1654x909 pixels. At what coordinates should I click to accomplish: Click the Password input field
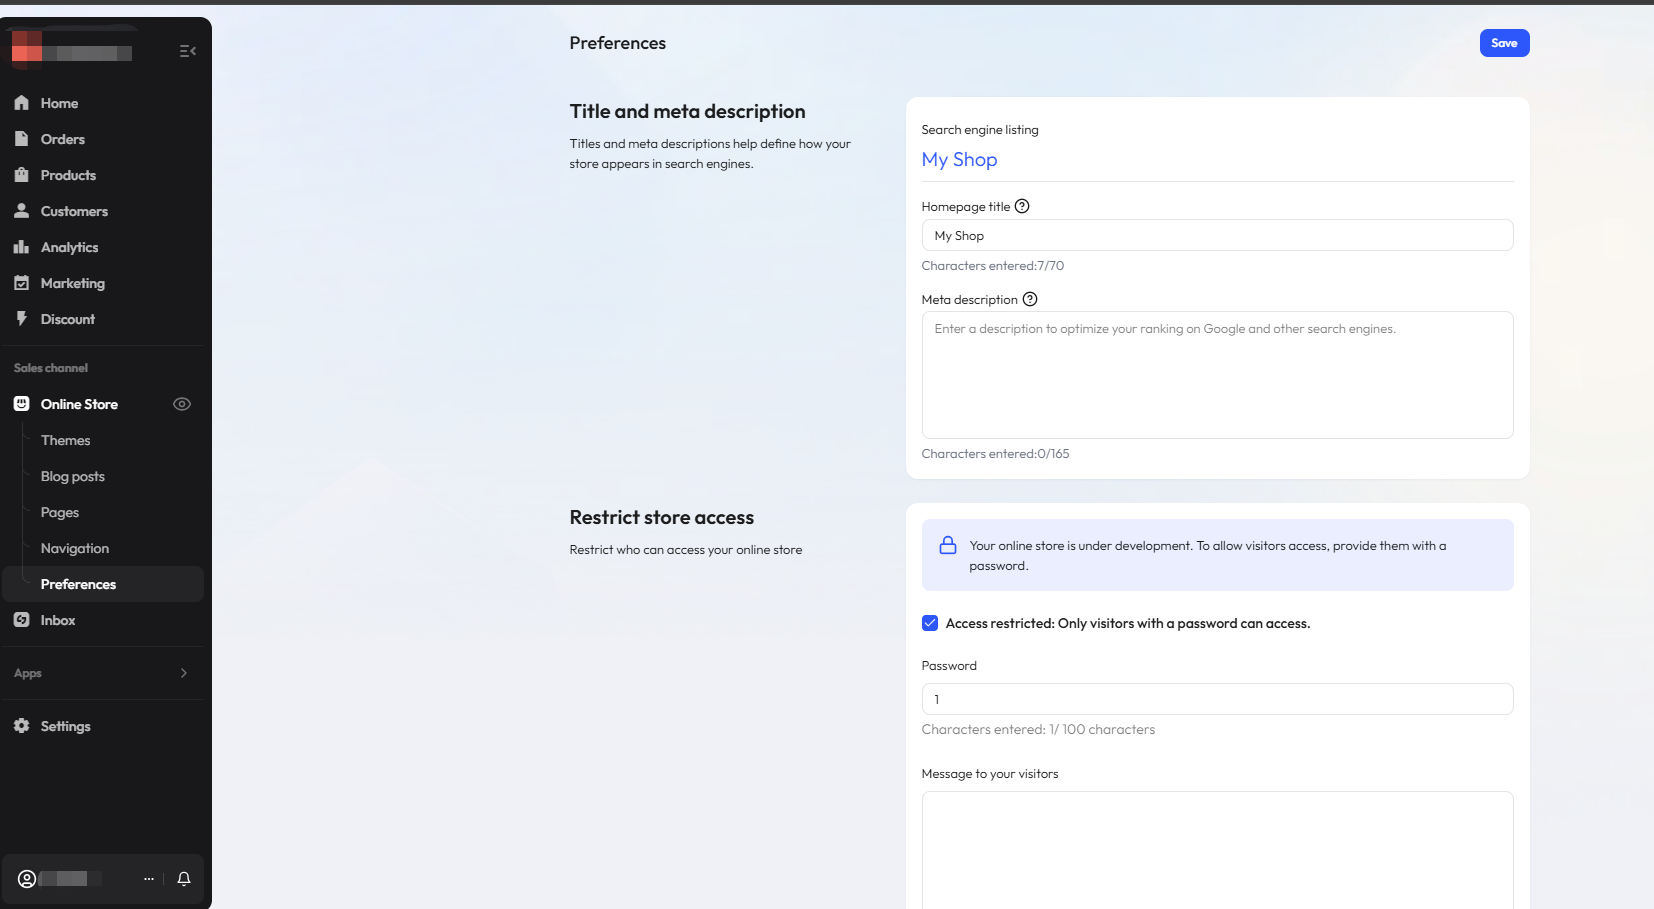(1217, 699)
